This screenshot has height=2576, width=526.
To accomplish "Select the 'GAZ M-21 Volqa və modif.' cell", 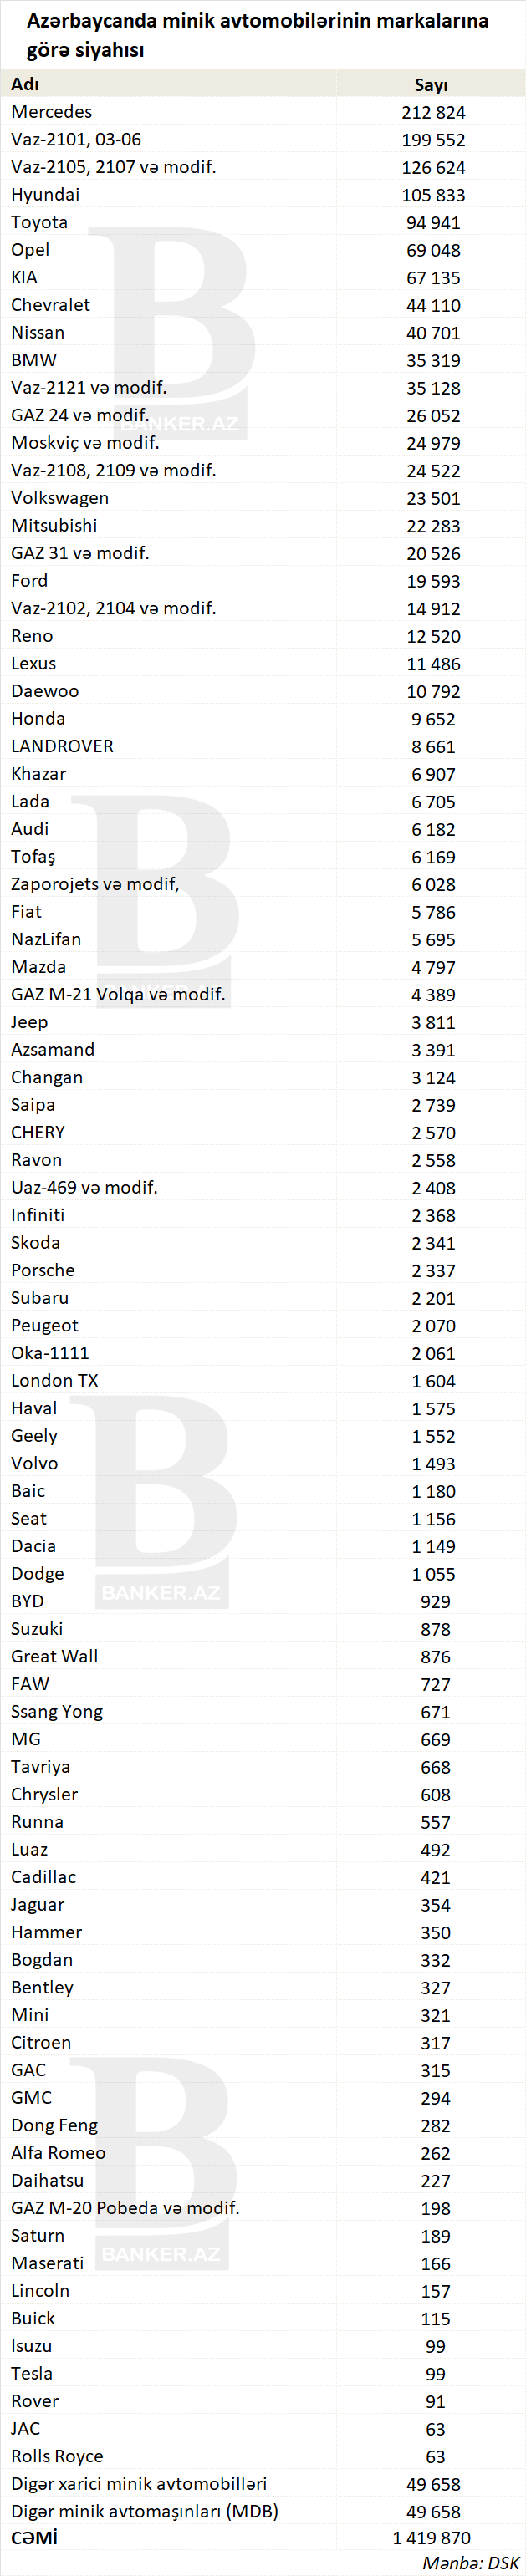I will pos(118,994).
